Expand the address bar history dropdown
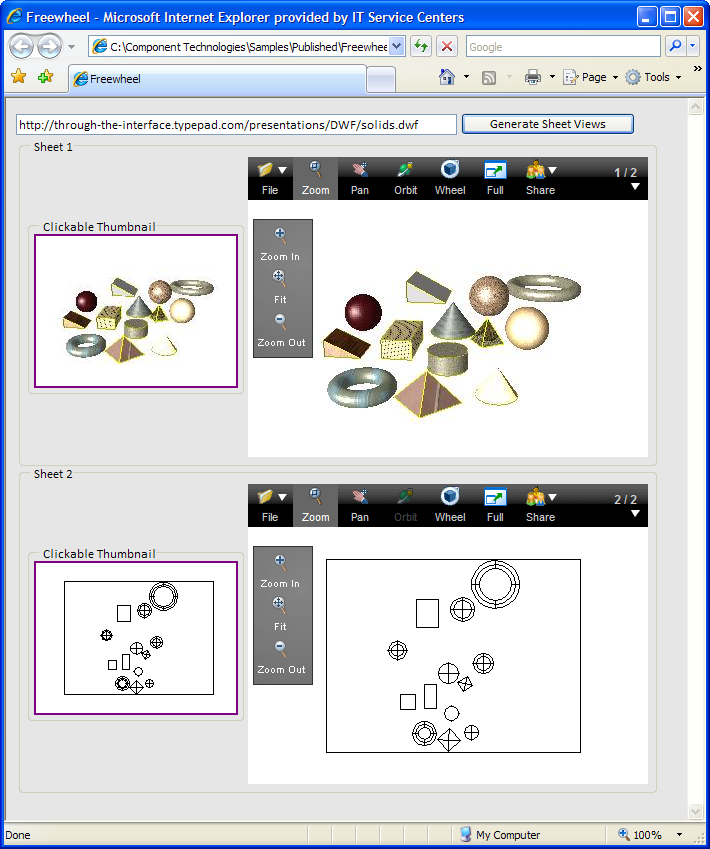Viewport: 710px width, 849px height. tap(396, 47)
